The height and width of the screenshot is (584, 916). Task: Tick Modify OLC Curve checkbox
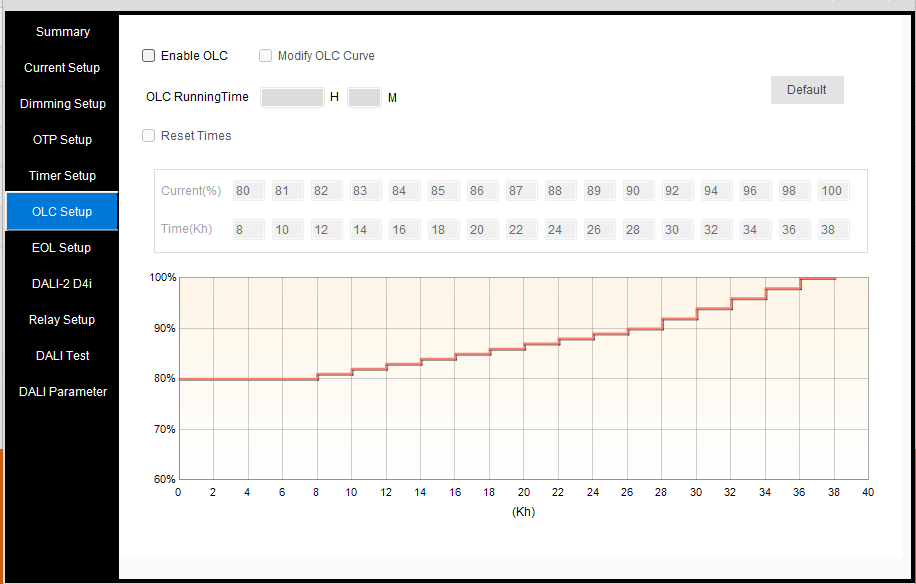(266, 56)
